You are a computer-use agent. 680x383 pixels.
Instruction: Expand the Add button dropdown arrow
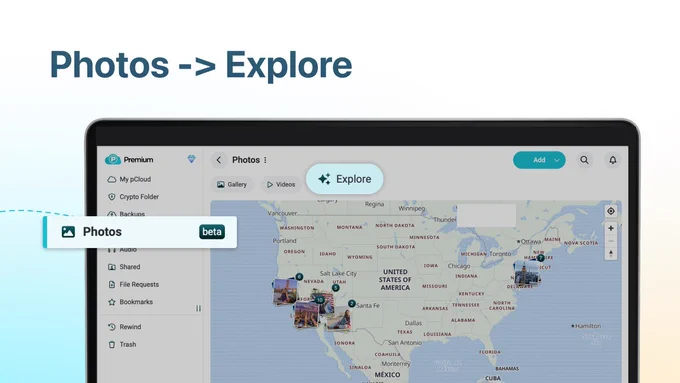click(557, 160)
